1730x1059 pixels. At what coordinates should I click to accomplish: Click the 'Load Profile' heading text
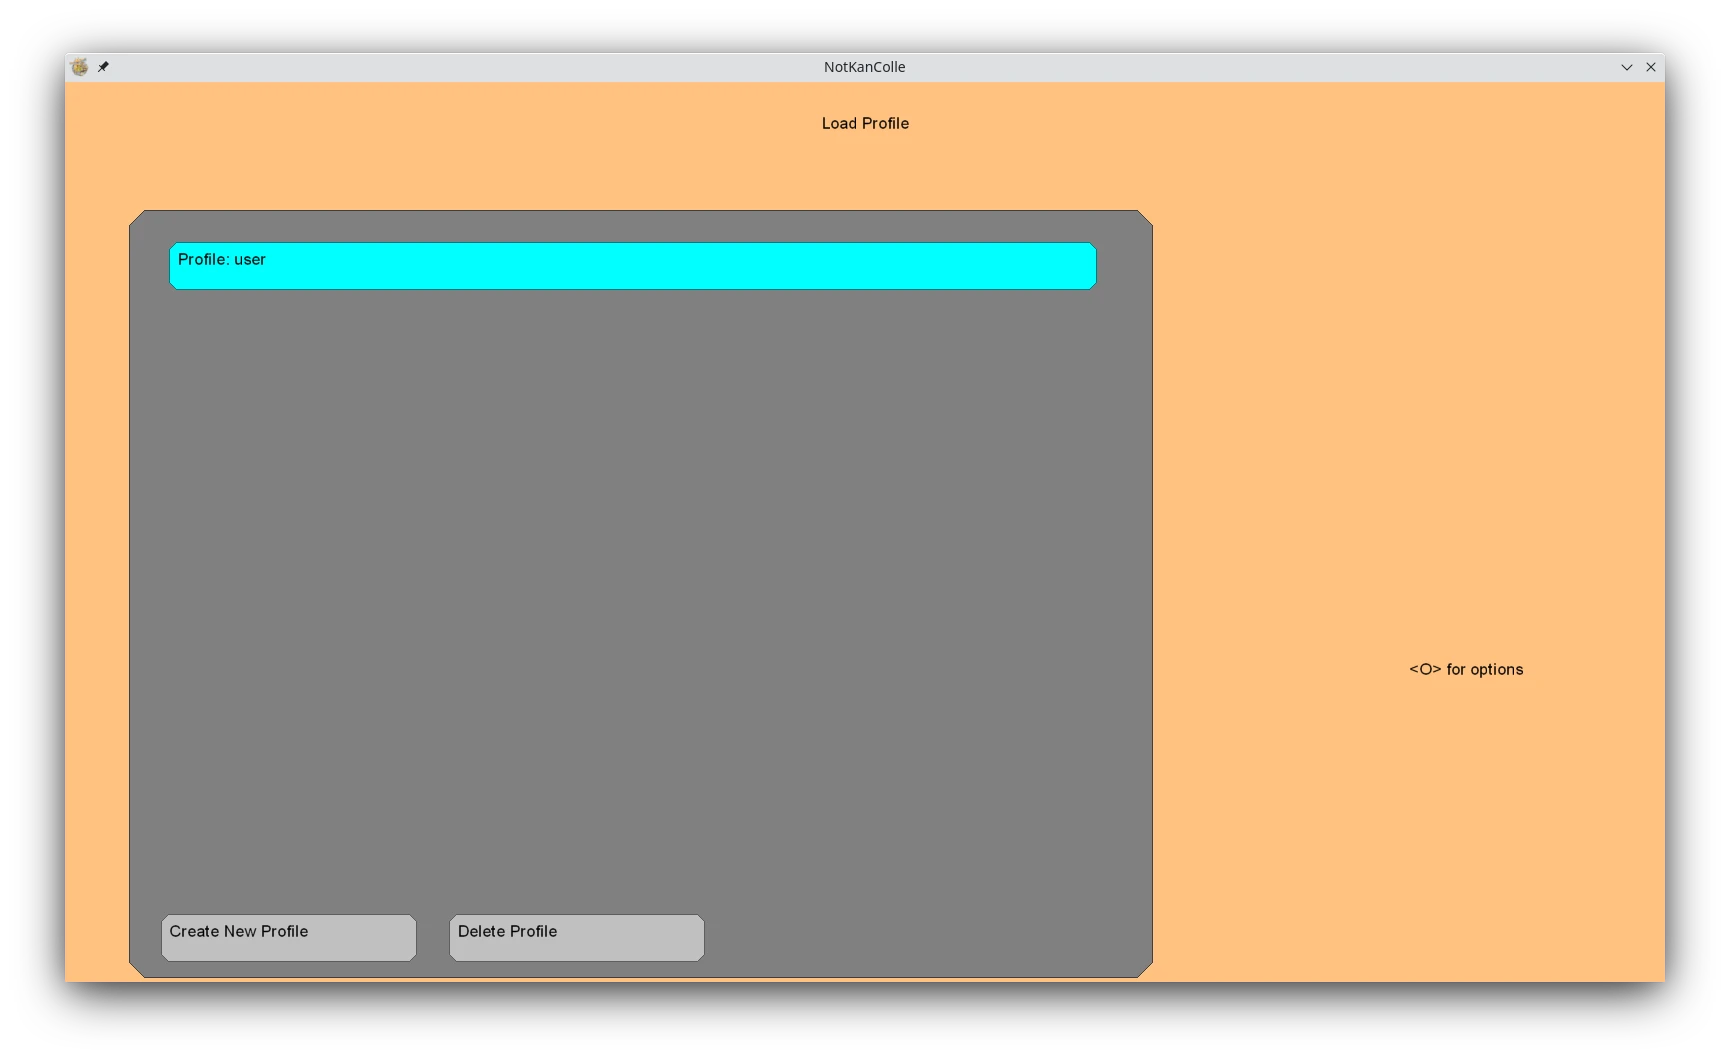click(x=865, y=124)
